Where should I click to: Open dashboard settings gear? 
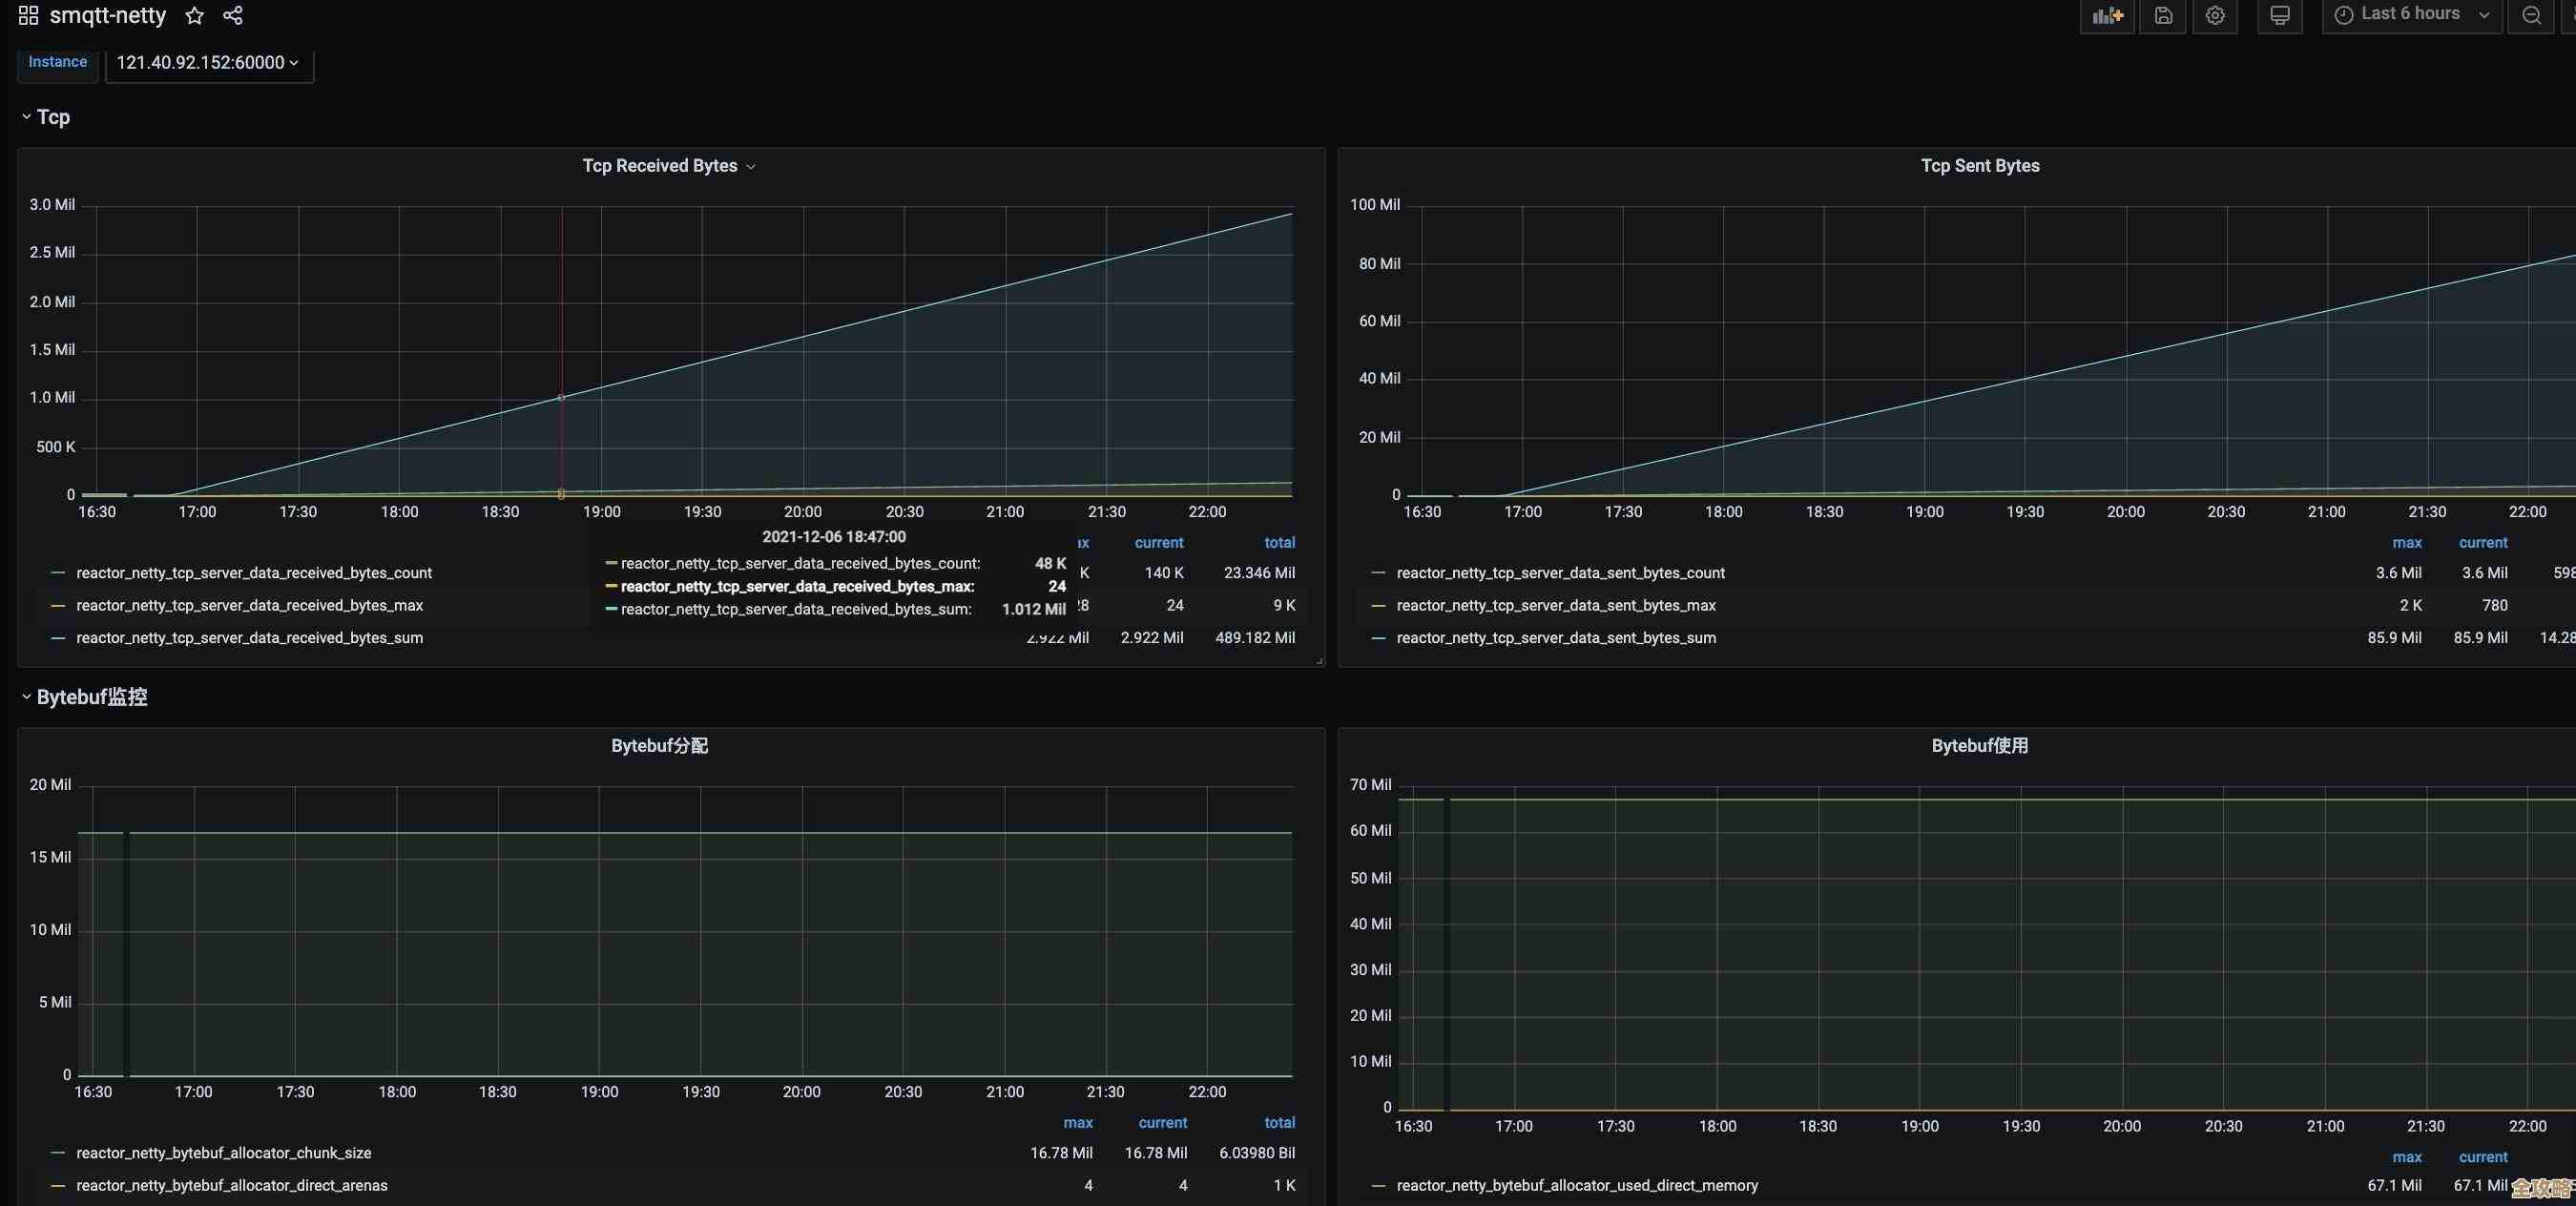click(x=2215, y=15)
